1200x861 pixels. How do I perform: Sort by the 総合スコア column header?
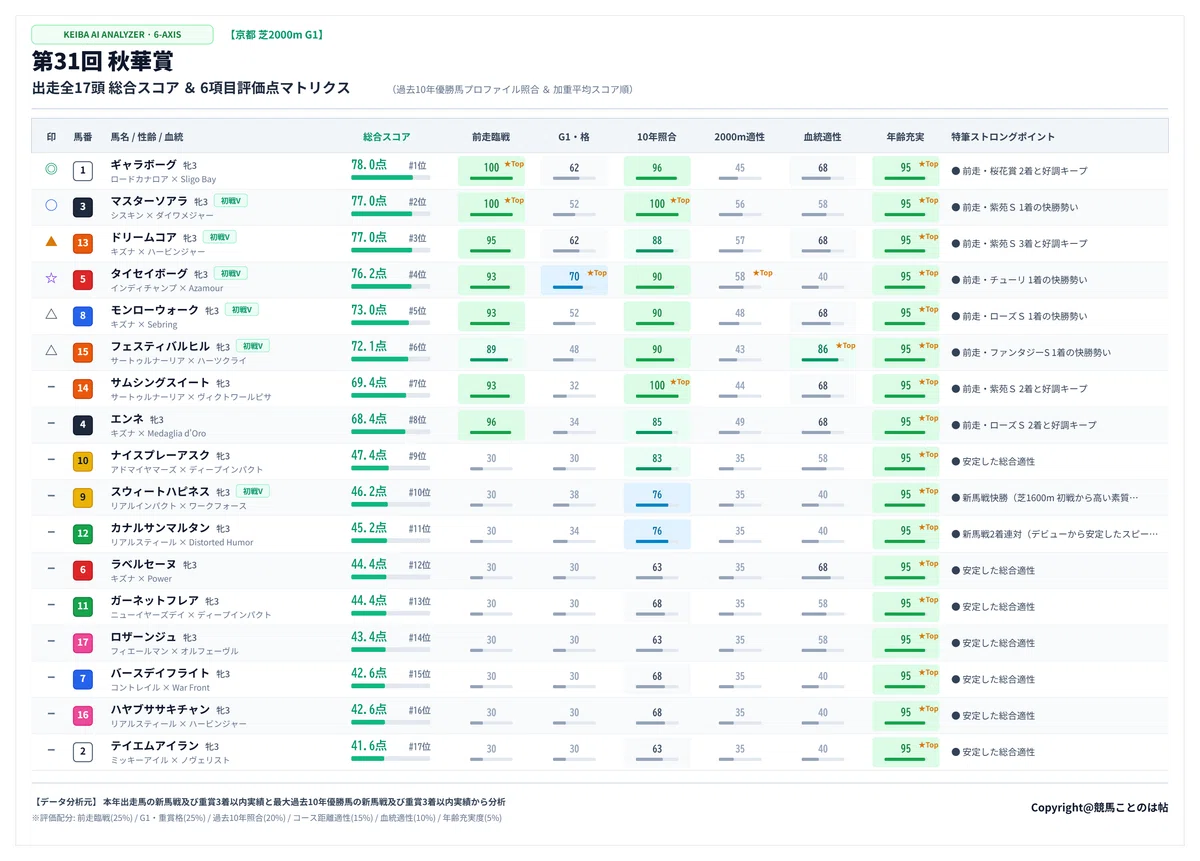click(x=386, y=137)
